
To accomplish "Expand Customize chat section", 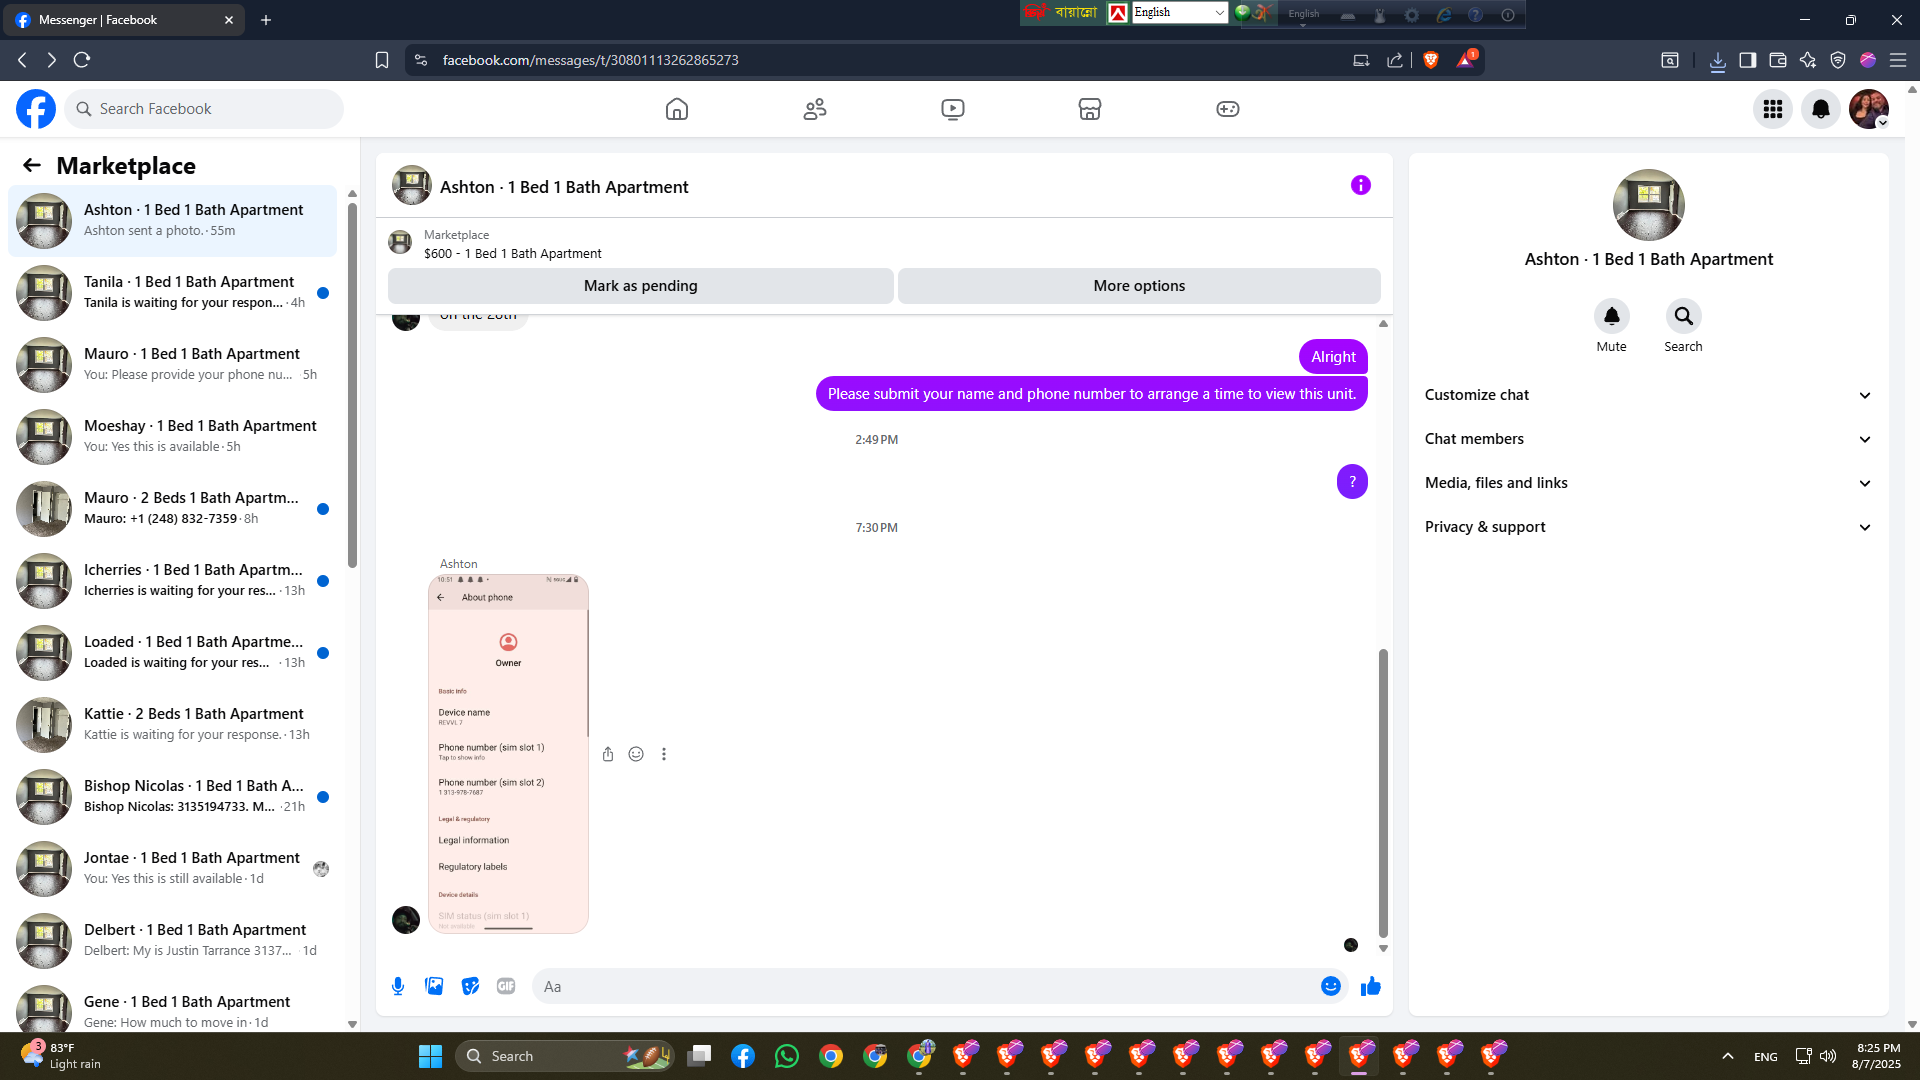I will (1648, 395).
